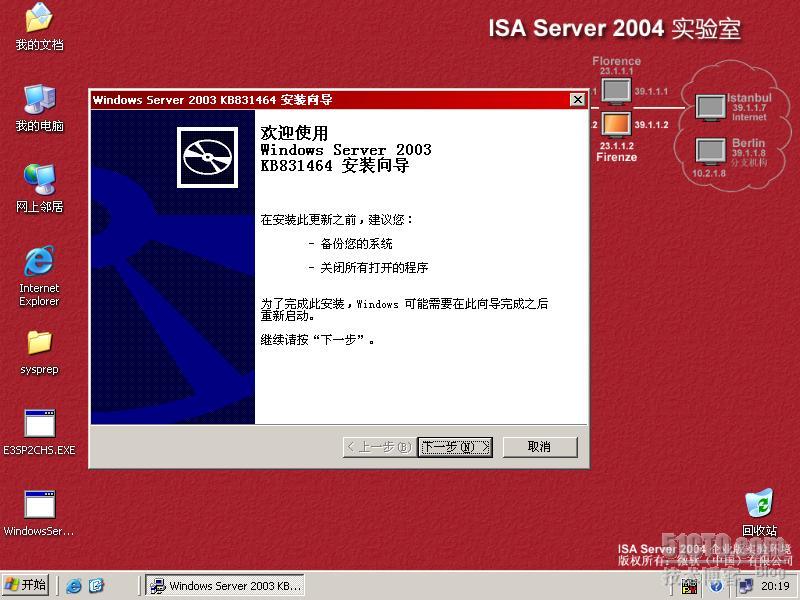The height and width of the screenshot is (600, 800).
Task: Launch Internet Explorer from quick launch
Action: (x=74, y=586)
